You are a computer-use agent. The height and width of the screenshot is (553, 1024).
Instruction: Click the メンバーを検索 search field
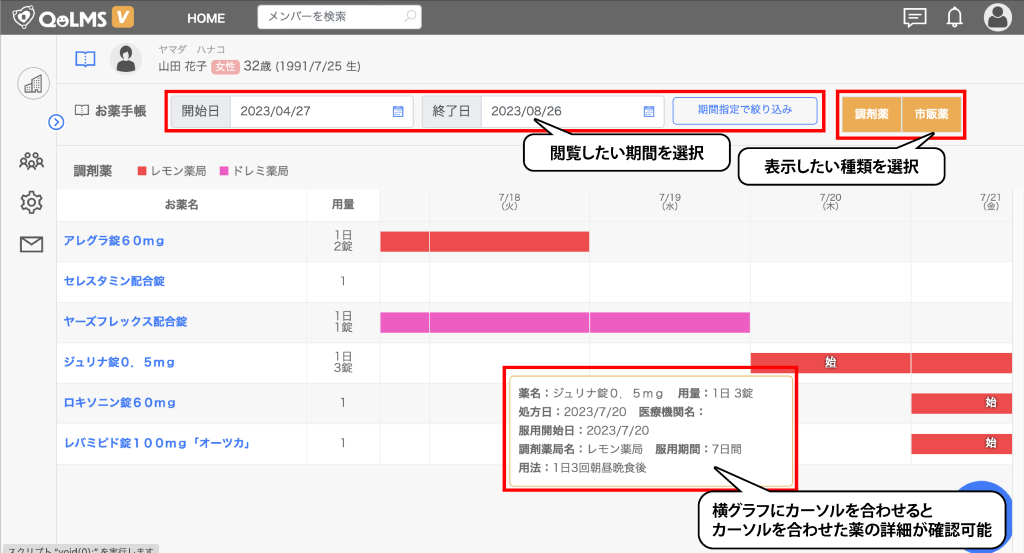[330, 17]
